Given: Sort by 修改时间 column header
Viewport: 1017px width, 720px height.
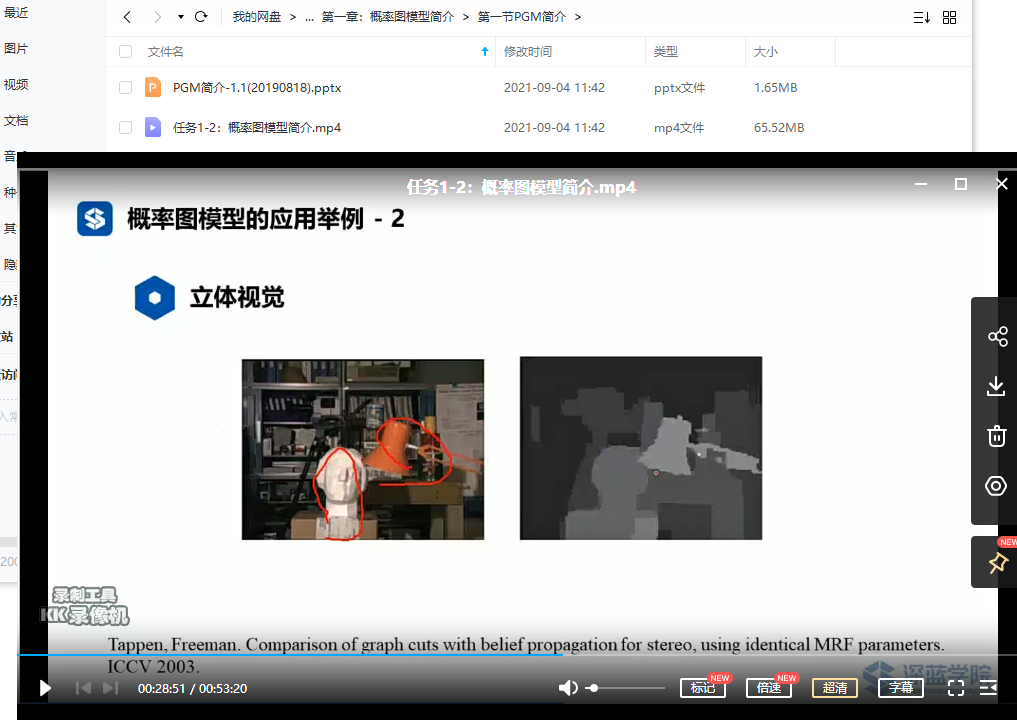Looking at the screenshot, I should [528, 52].
